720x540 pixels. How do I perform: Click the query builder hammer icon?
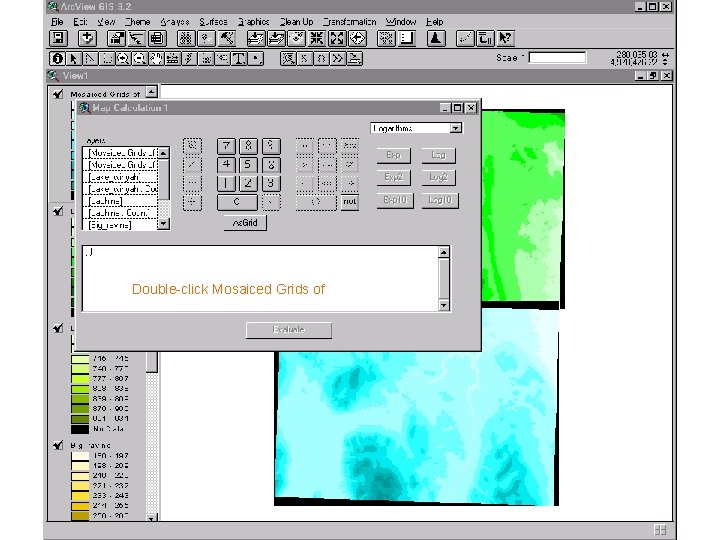[227, 38]
